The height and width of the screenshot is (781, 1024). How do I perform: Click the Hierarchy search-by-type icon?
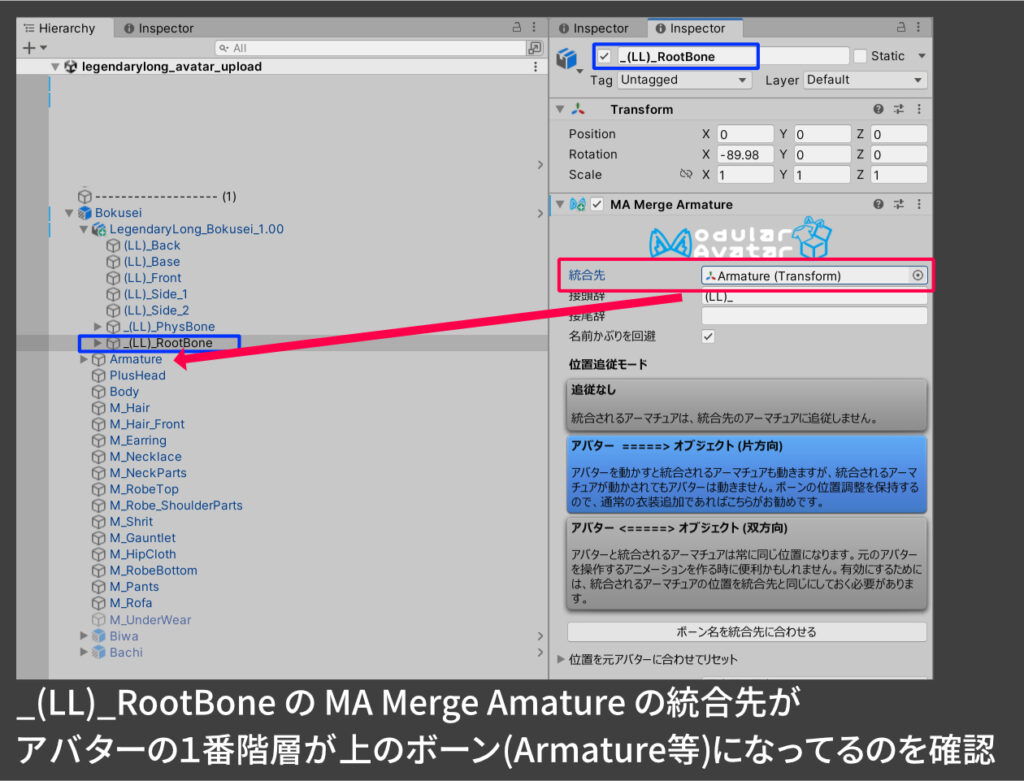535,48
